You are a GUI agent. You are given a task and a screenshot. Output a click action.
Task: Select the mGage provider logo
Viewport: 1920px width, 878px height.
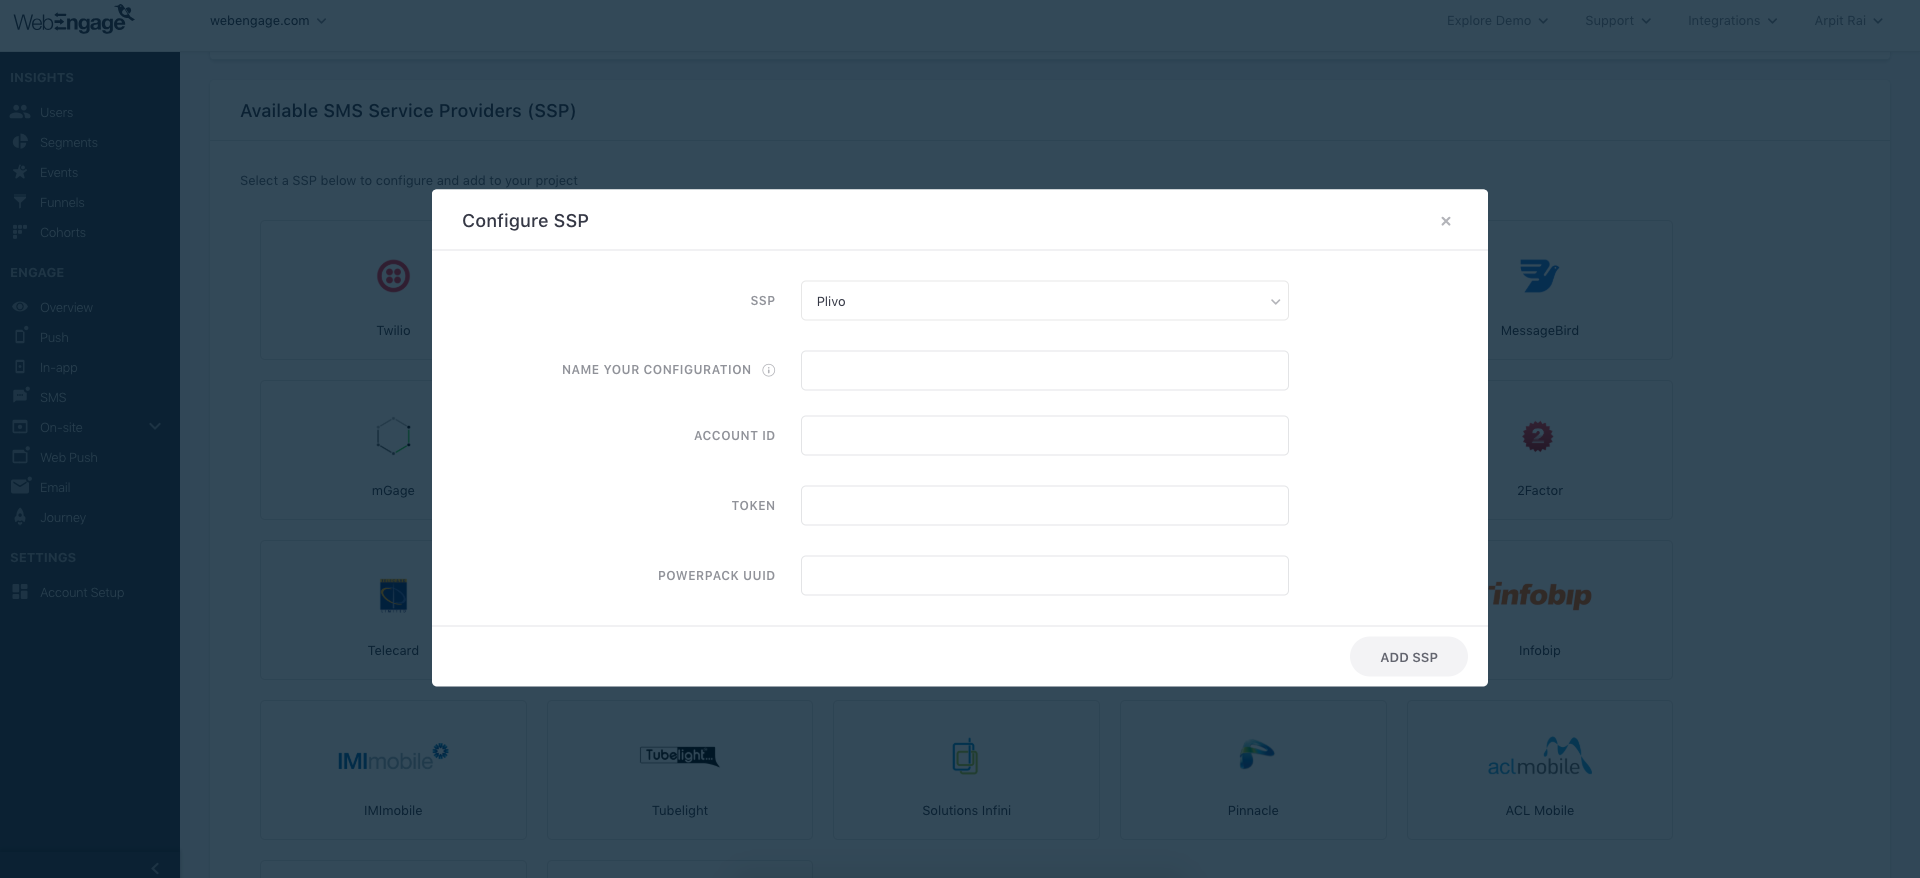(393, 436)
